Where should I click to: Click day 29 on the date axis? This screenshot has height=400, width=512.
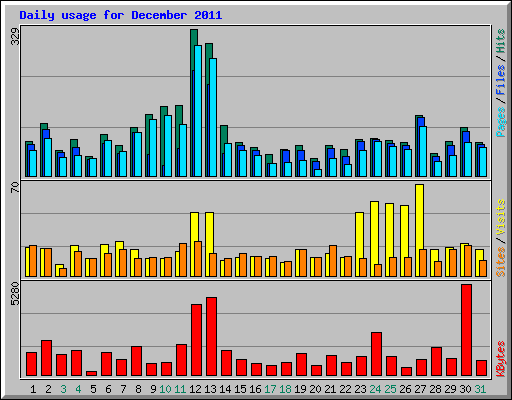click(450, 389)
